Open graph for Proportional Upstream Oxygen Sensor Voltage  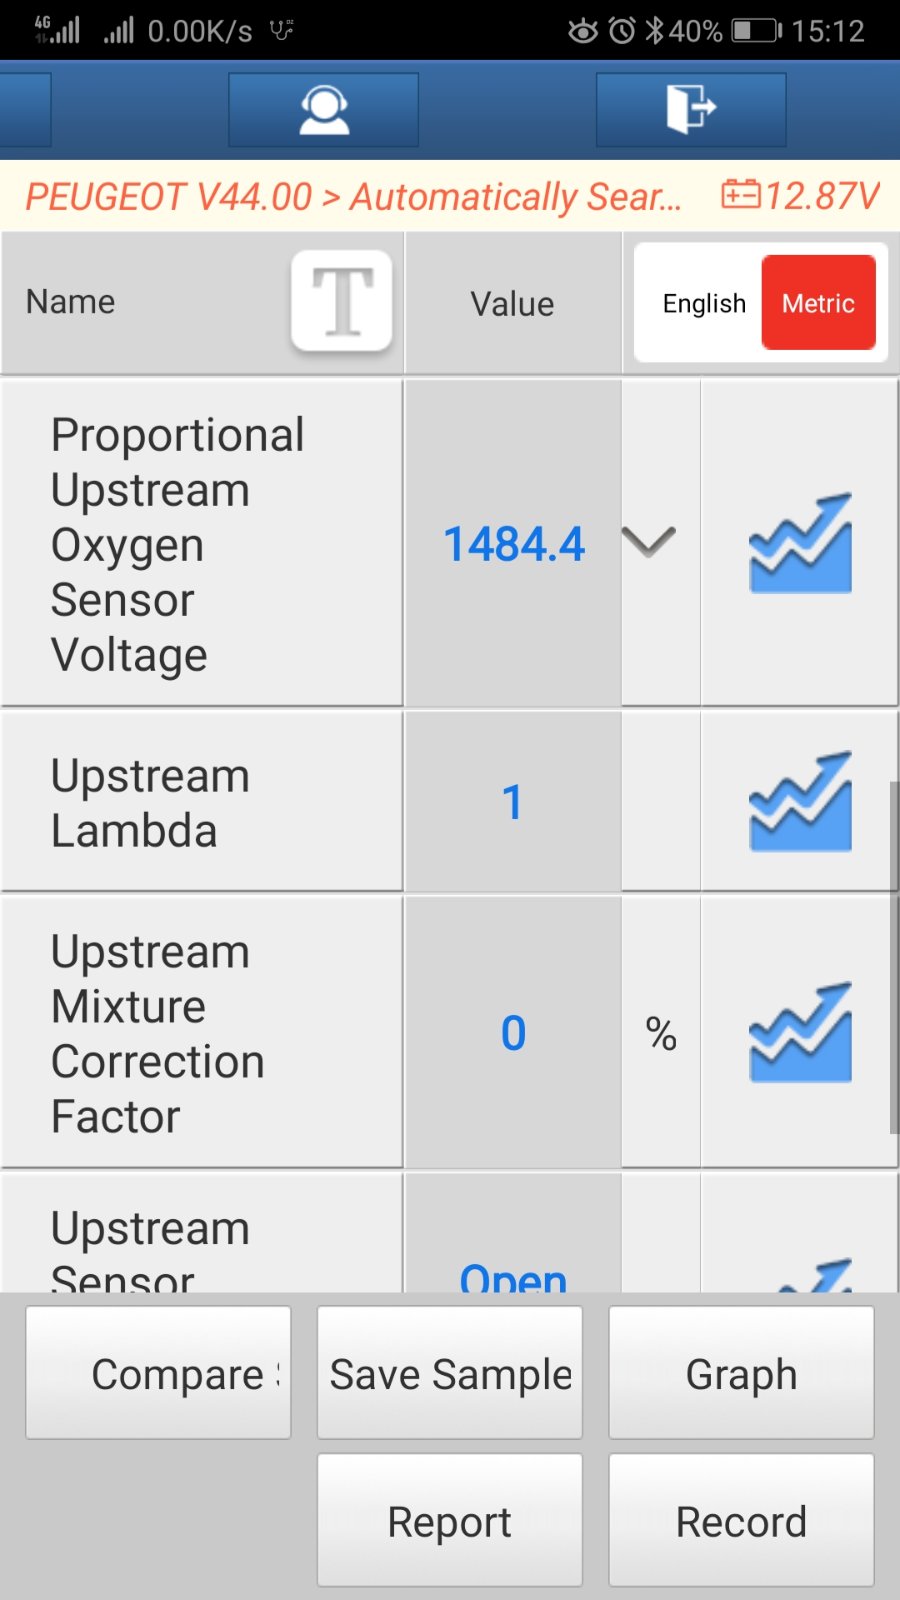(x=800, y=543)
